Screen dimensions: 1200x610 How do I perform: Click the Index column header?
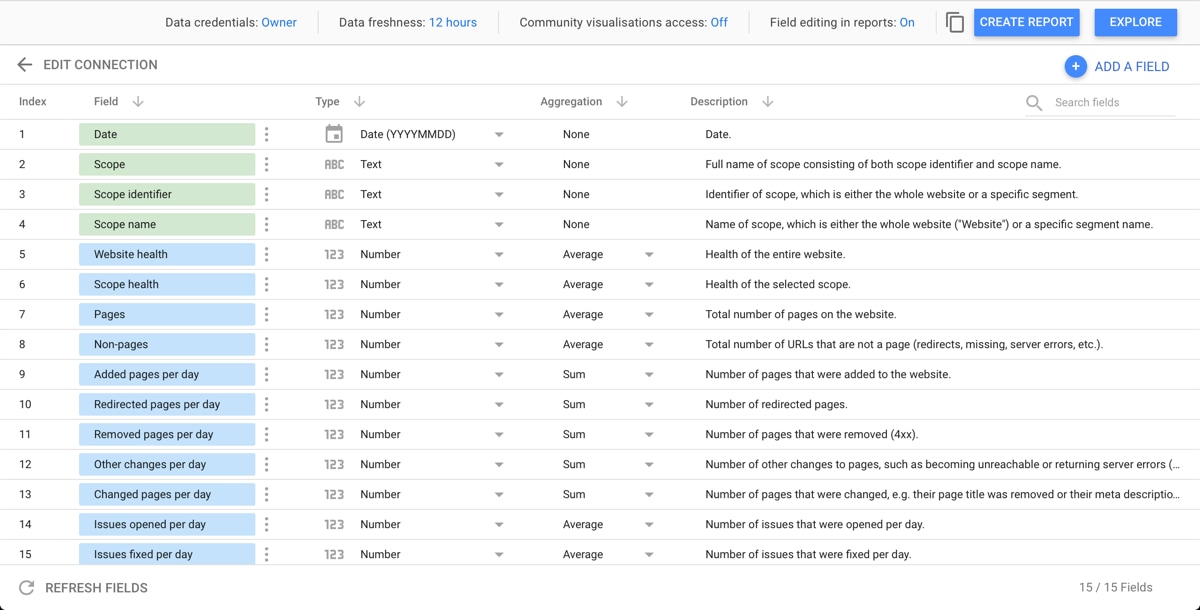tap(33, 102)
